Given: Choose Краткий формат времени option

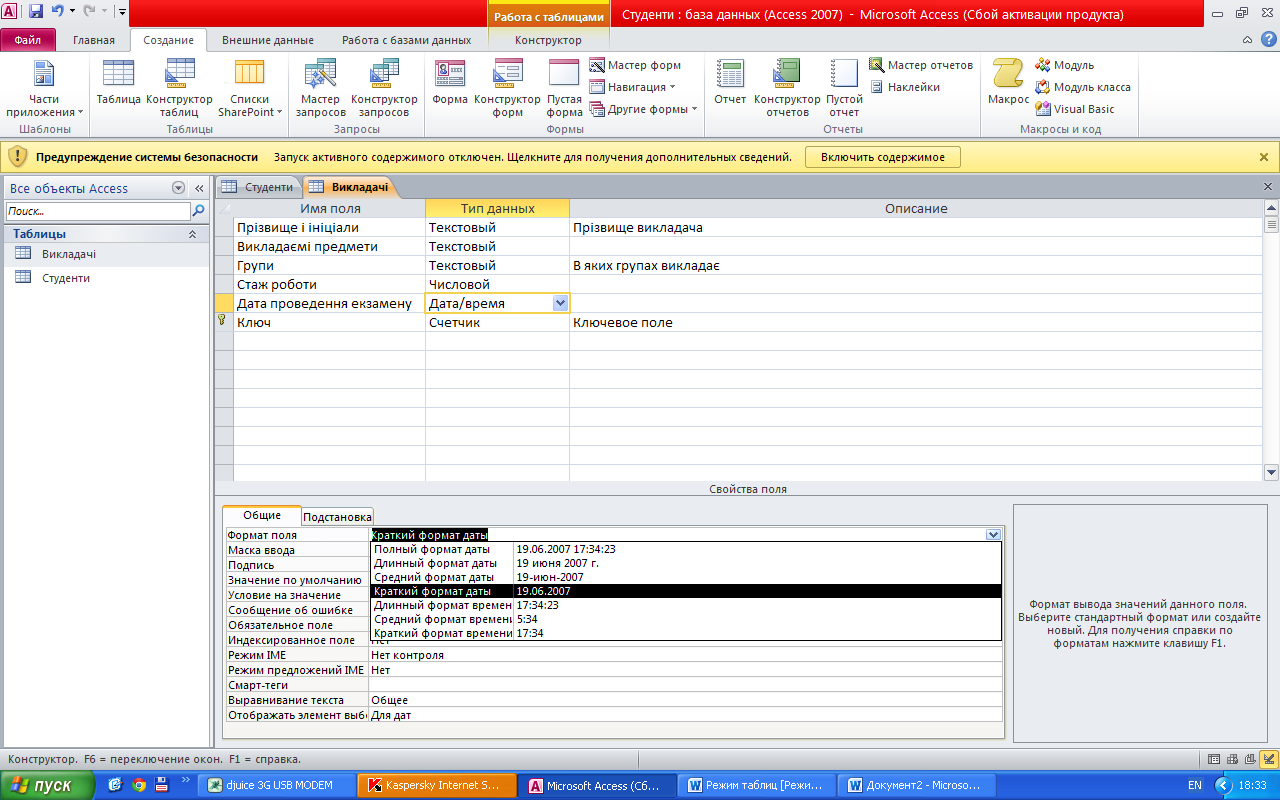Looking at the screenshot, I should pyautogui.click(x=686, y=633).
